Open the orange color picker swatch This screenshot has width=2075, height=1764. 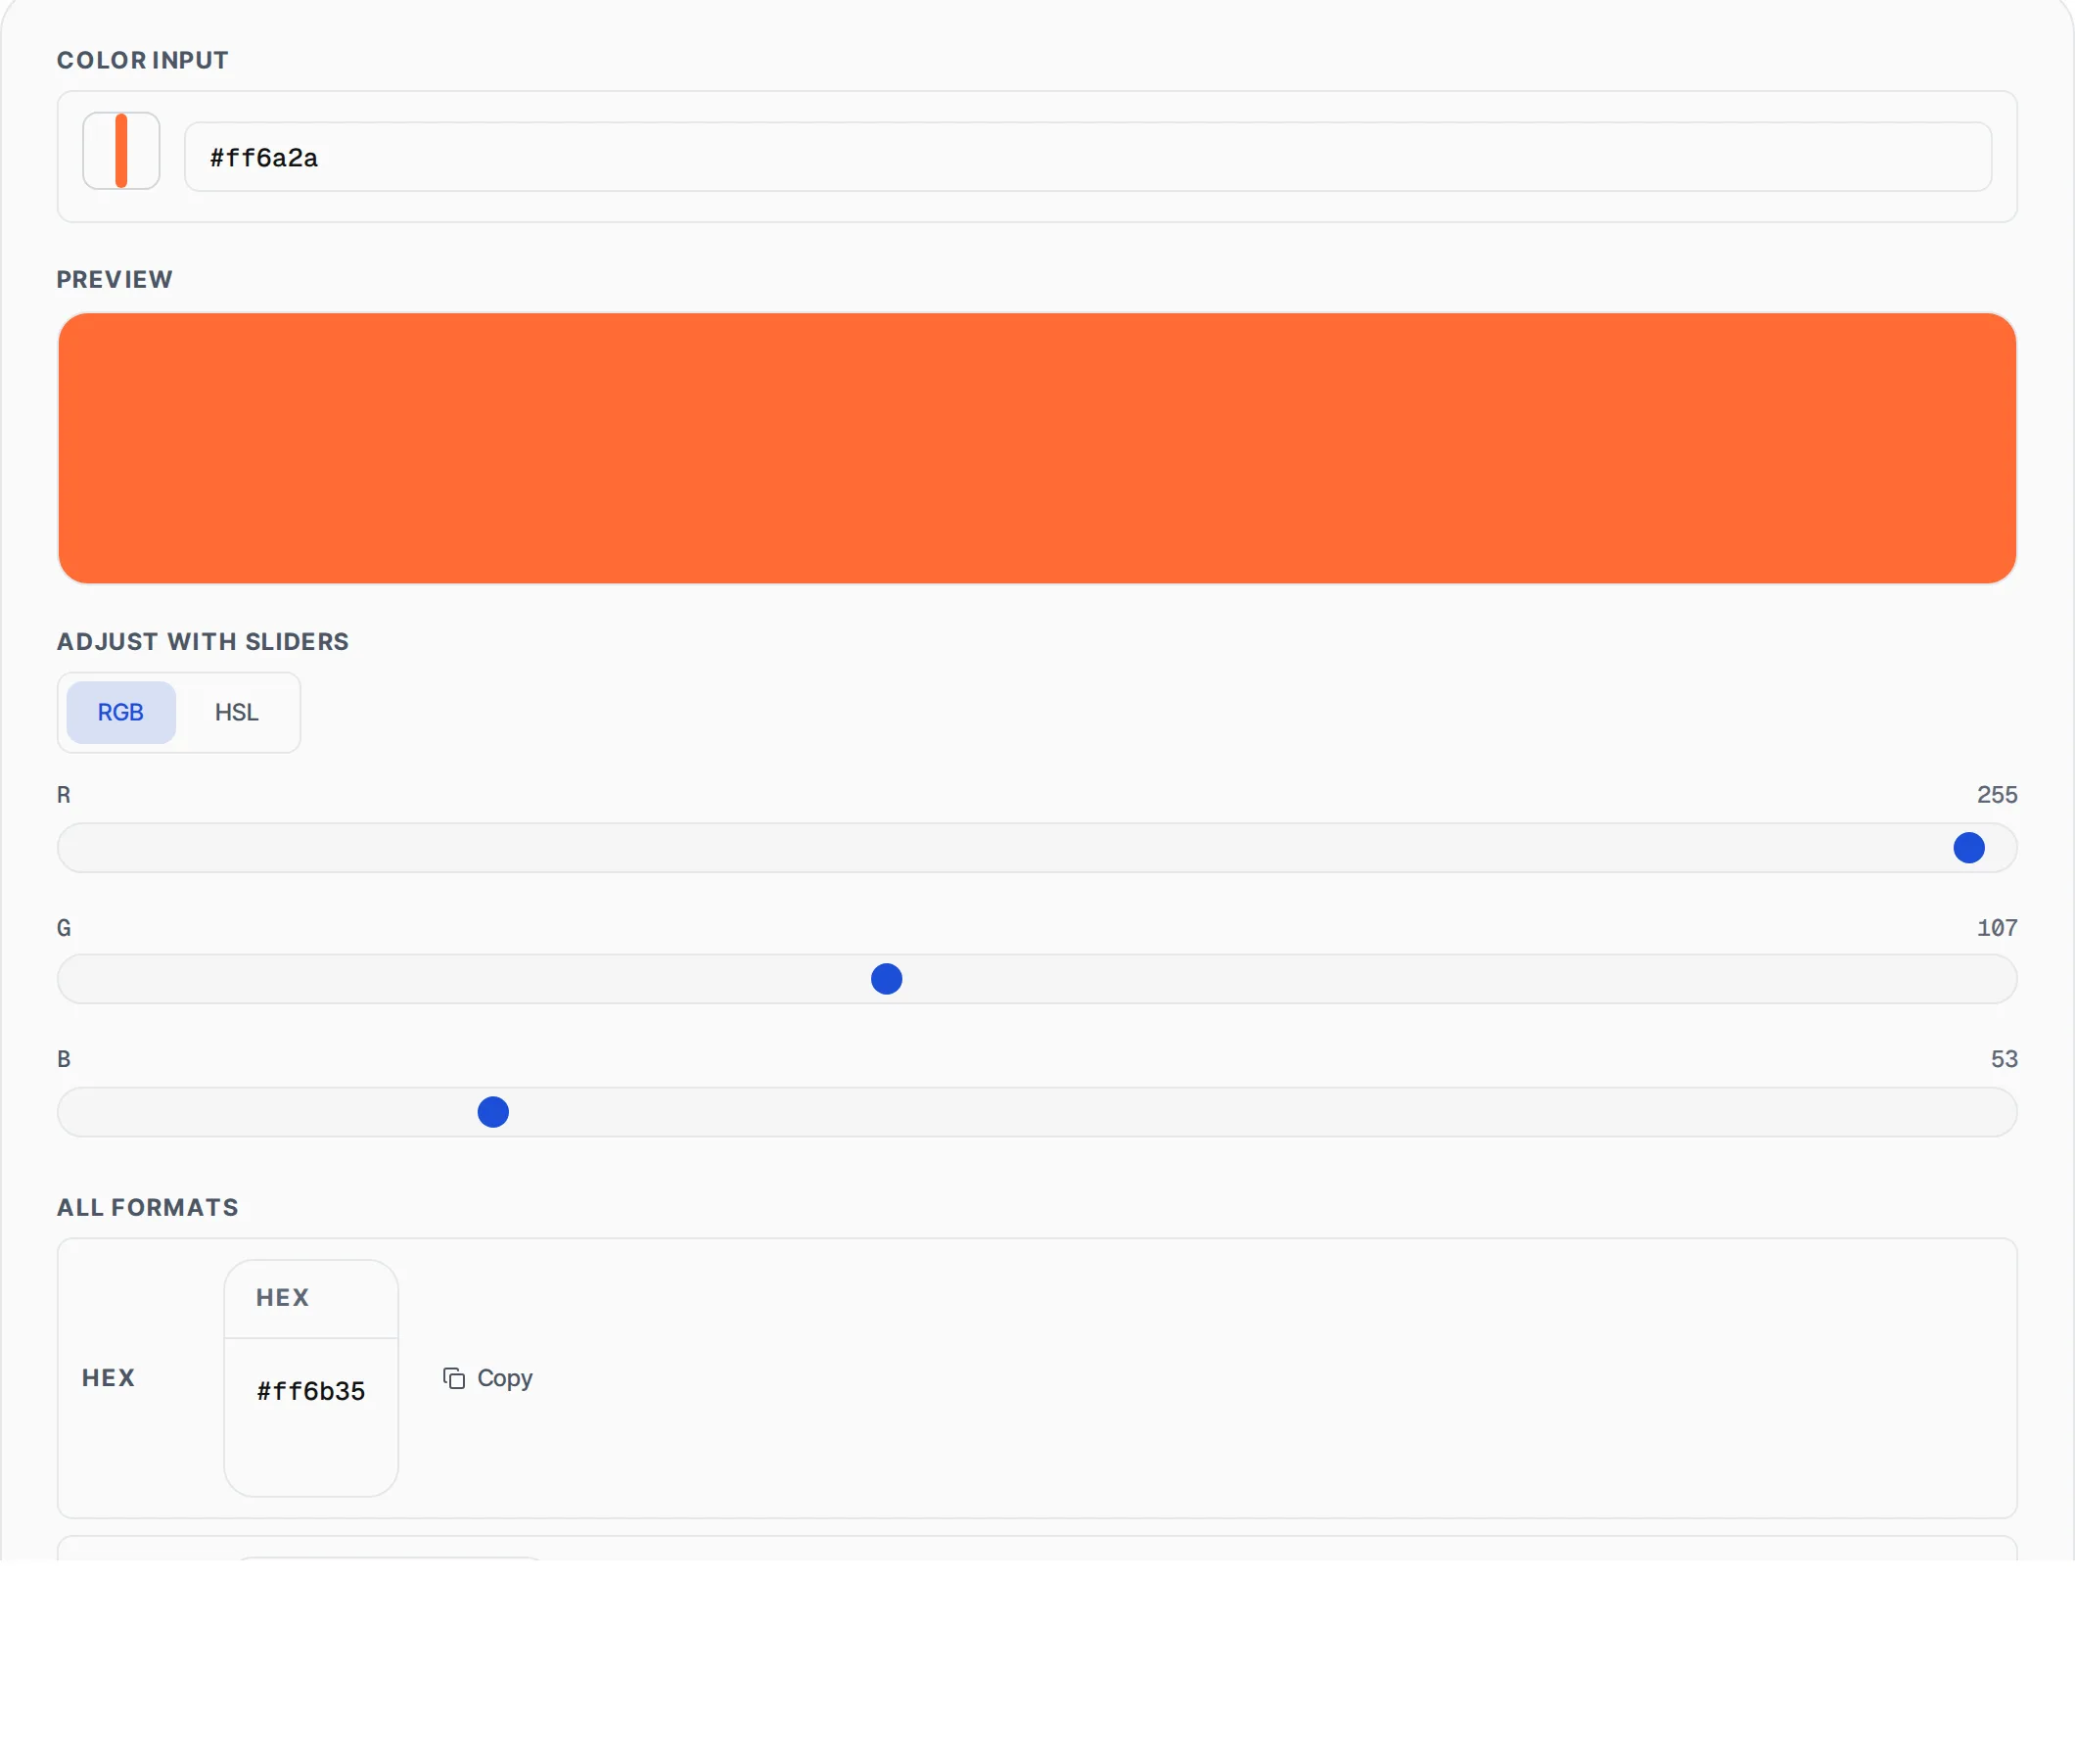121,151
